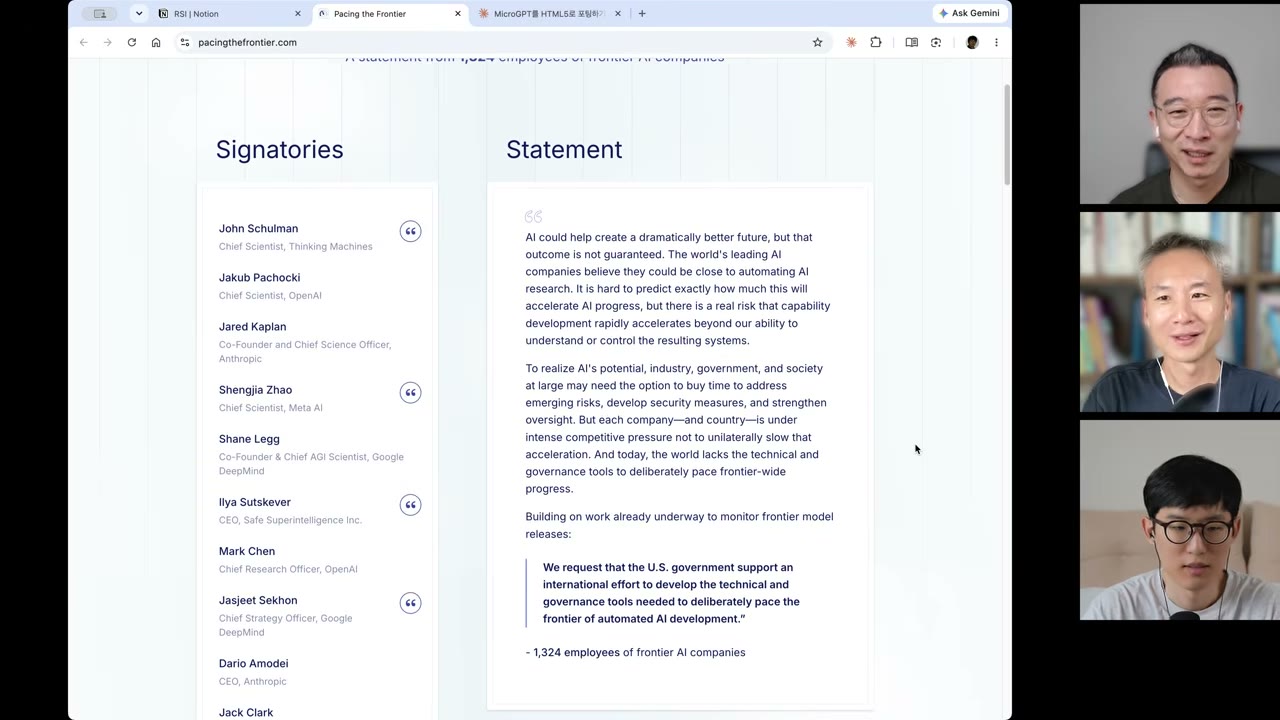Screen dimensions: 1280x720
Task: Click 'CEO, Safe Superintelligence Inc.' subtitle
Action: pyautogui.click(x=290, y=519)
